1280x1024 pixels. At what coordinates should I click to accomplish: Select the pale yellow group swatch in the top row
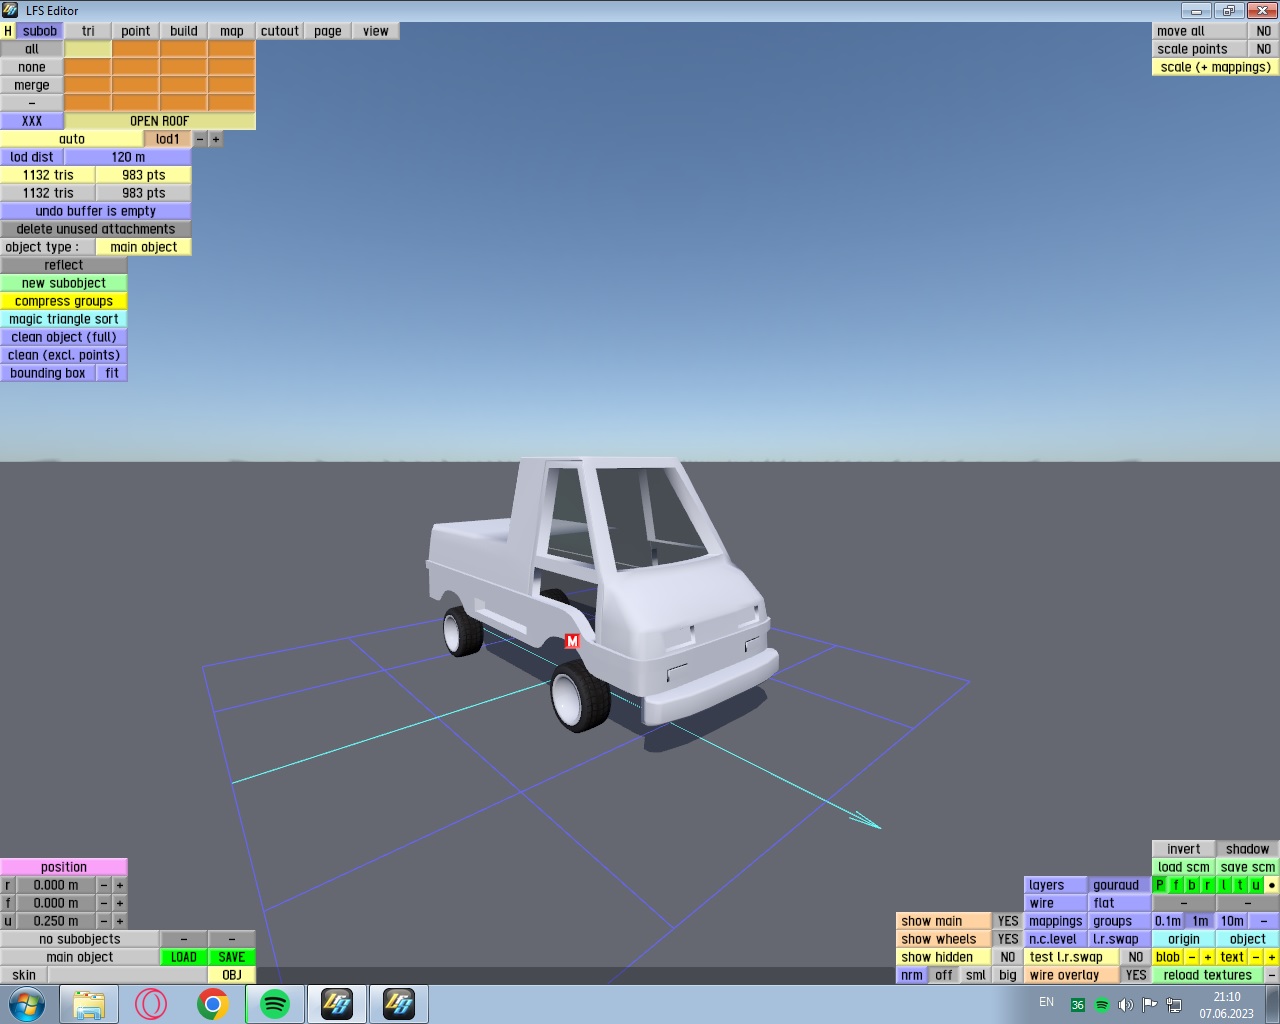tap(88, 49)
